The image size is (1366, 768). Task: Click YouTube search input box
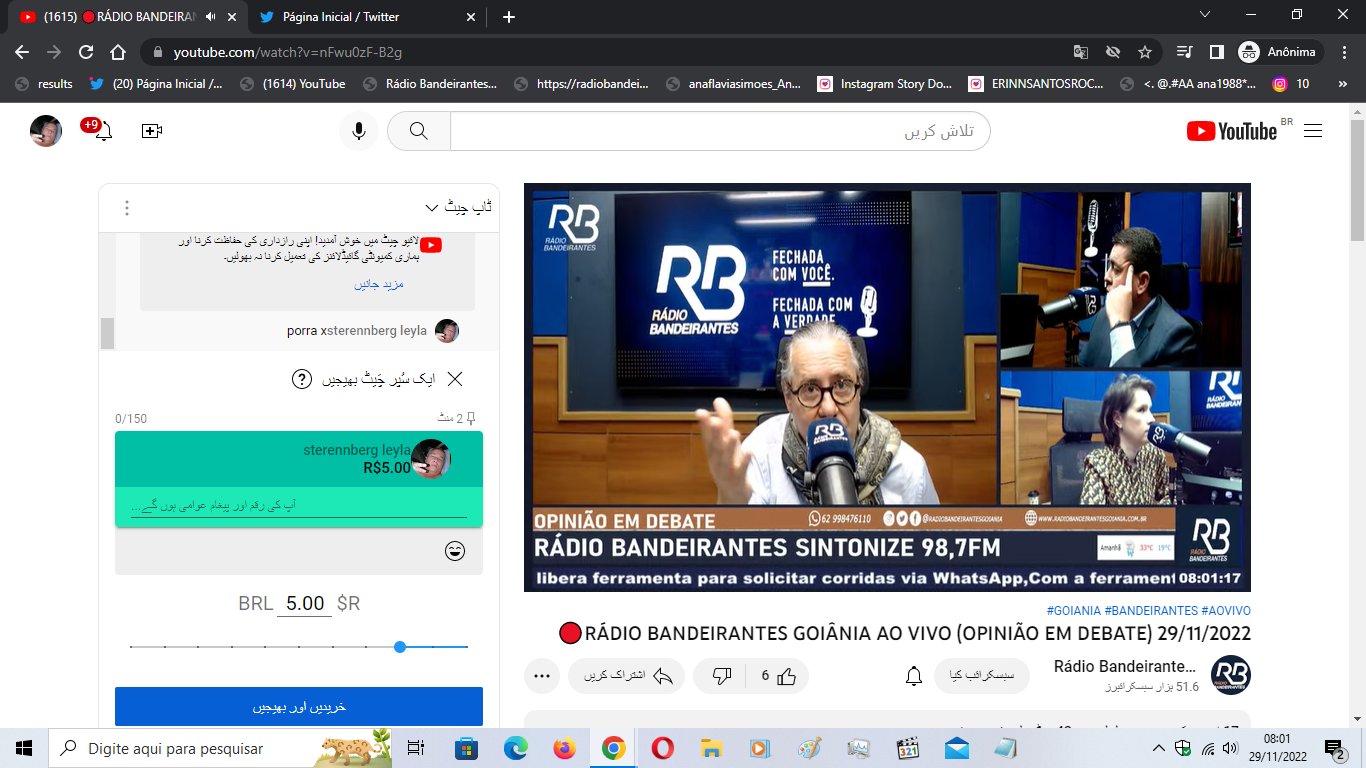pyautogui.click(x=720, y=131)
